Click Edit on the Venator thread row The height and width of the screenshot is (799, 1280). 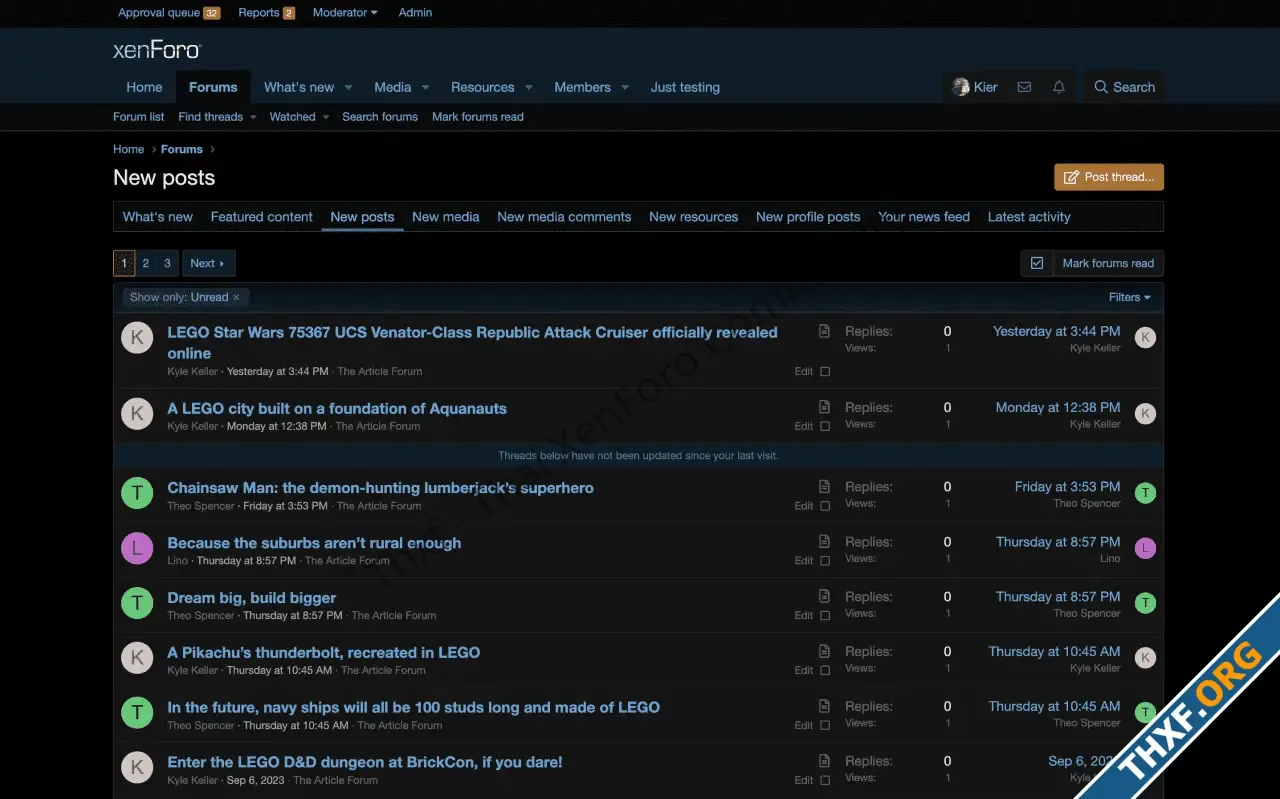(804, 371)
